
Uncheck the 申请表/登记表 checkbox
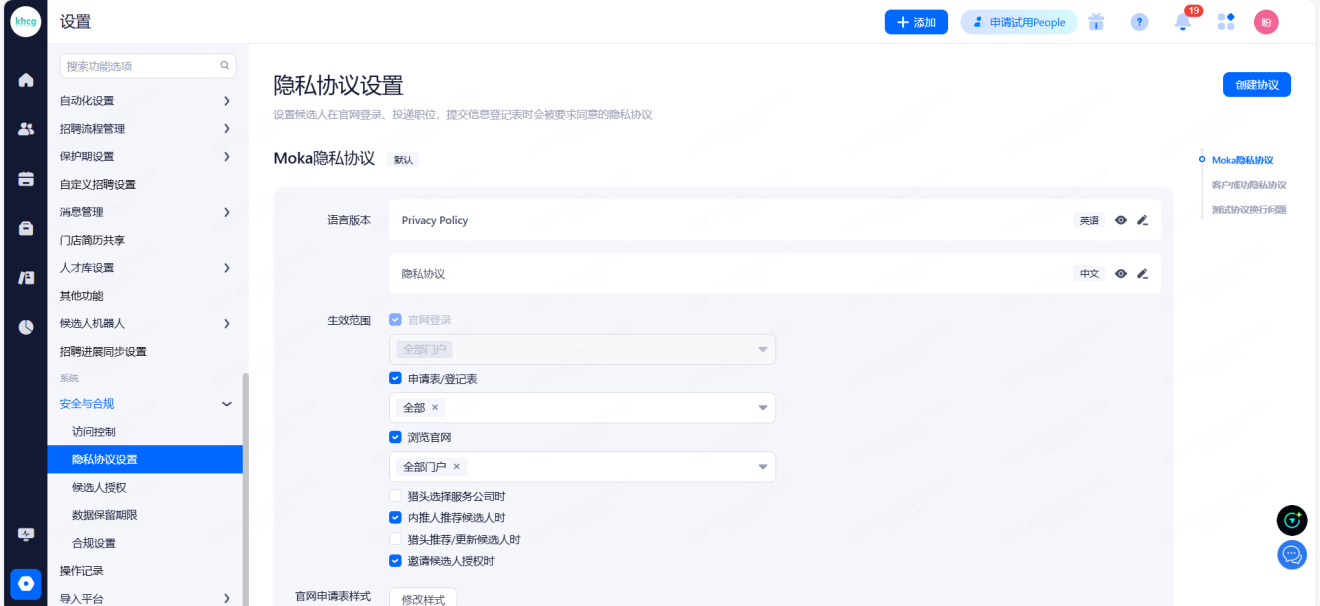click(x=395, y=379)
